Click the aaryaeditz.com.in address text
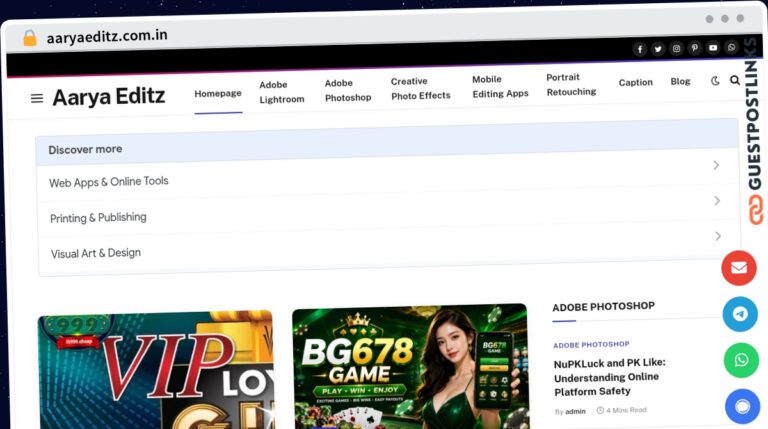Image resolution: width=768 pixels, height=429 pixels. point(107,36)
